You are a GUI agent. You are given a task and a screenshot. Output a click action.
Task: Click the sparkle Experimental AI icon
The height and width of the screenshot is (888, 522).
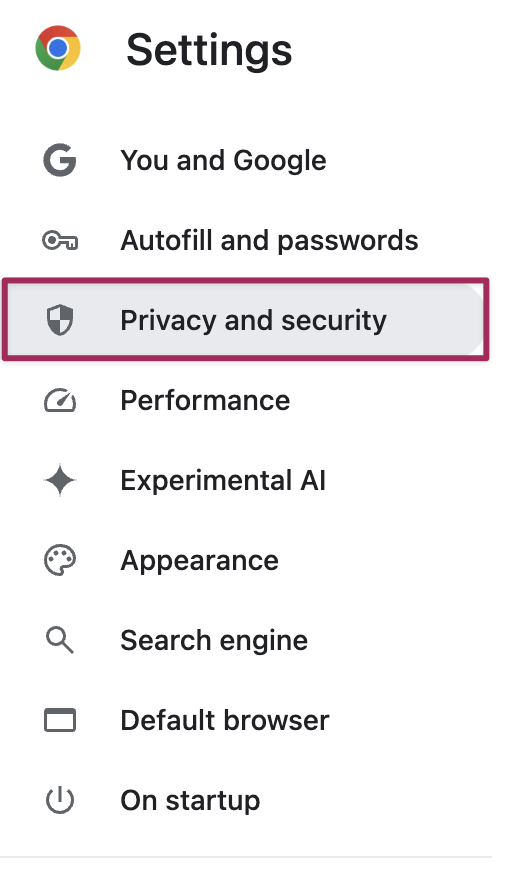[59, 480]
